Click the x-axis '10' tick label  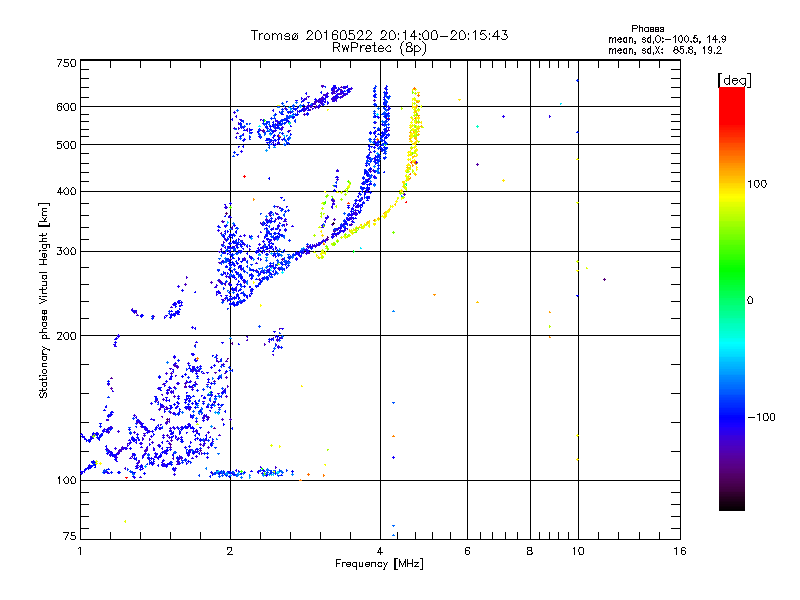click(578, 551)
